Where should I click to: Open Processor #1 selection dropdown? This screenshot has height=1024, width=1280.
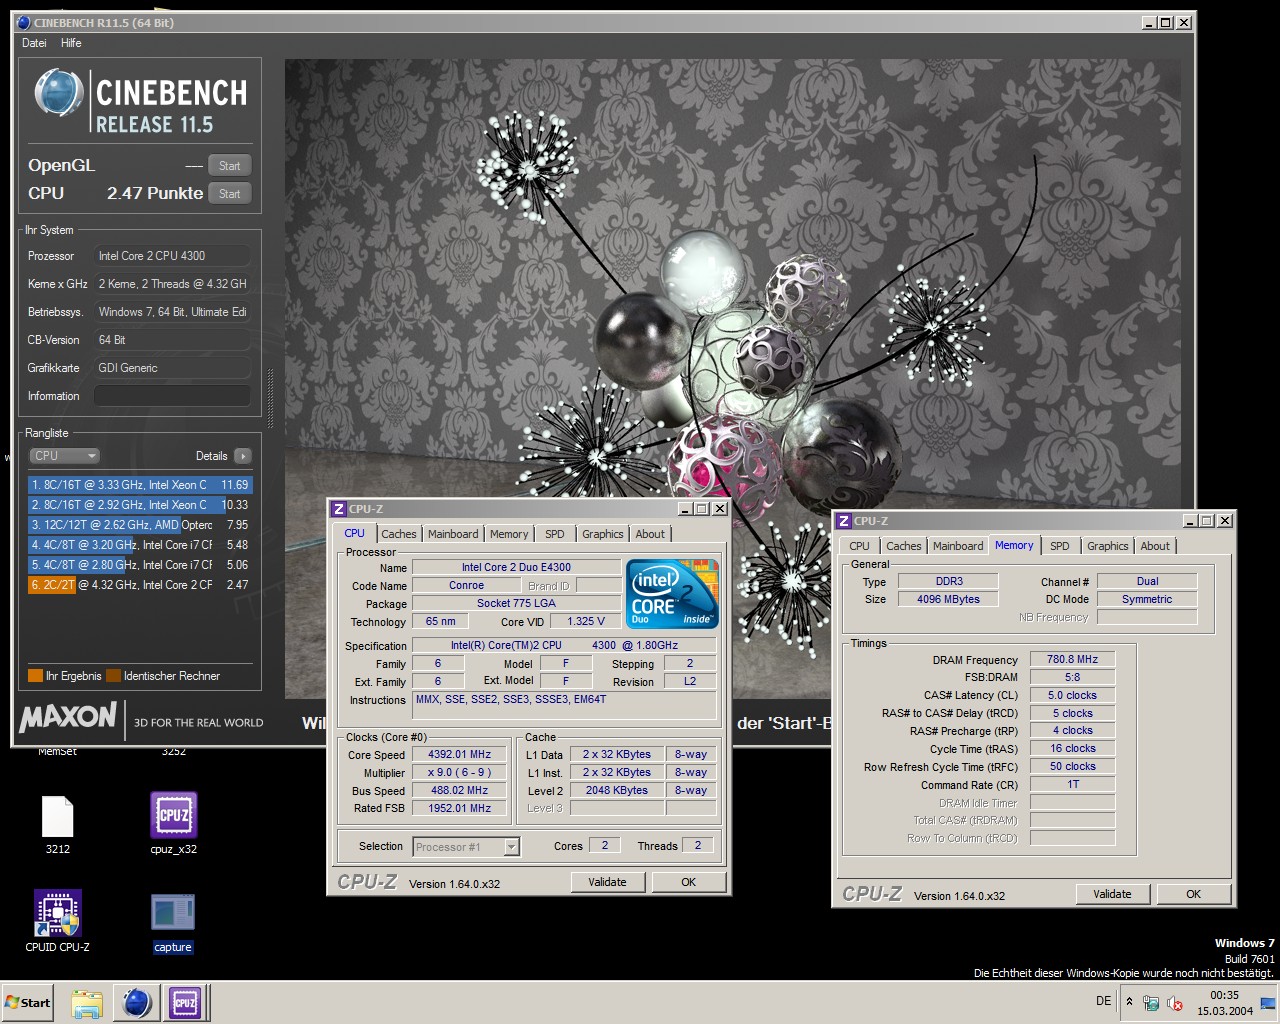pos(466,847)
